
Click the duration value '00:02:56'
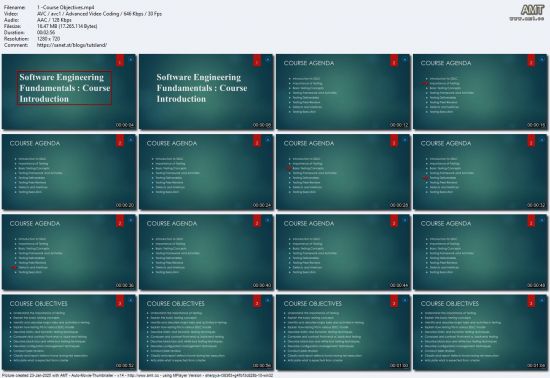(46, 33)
